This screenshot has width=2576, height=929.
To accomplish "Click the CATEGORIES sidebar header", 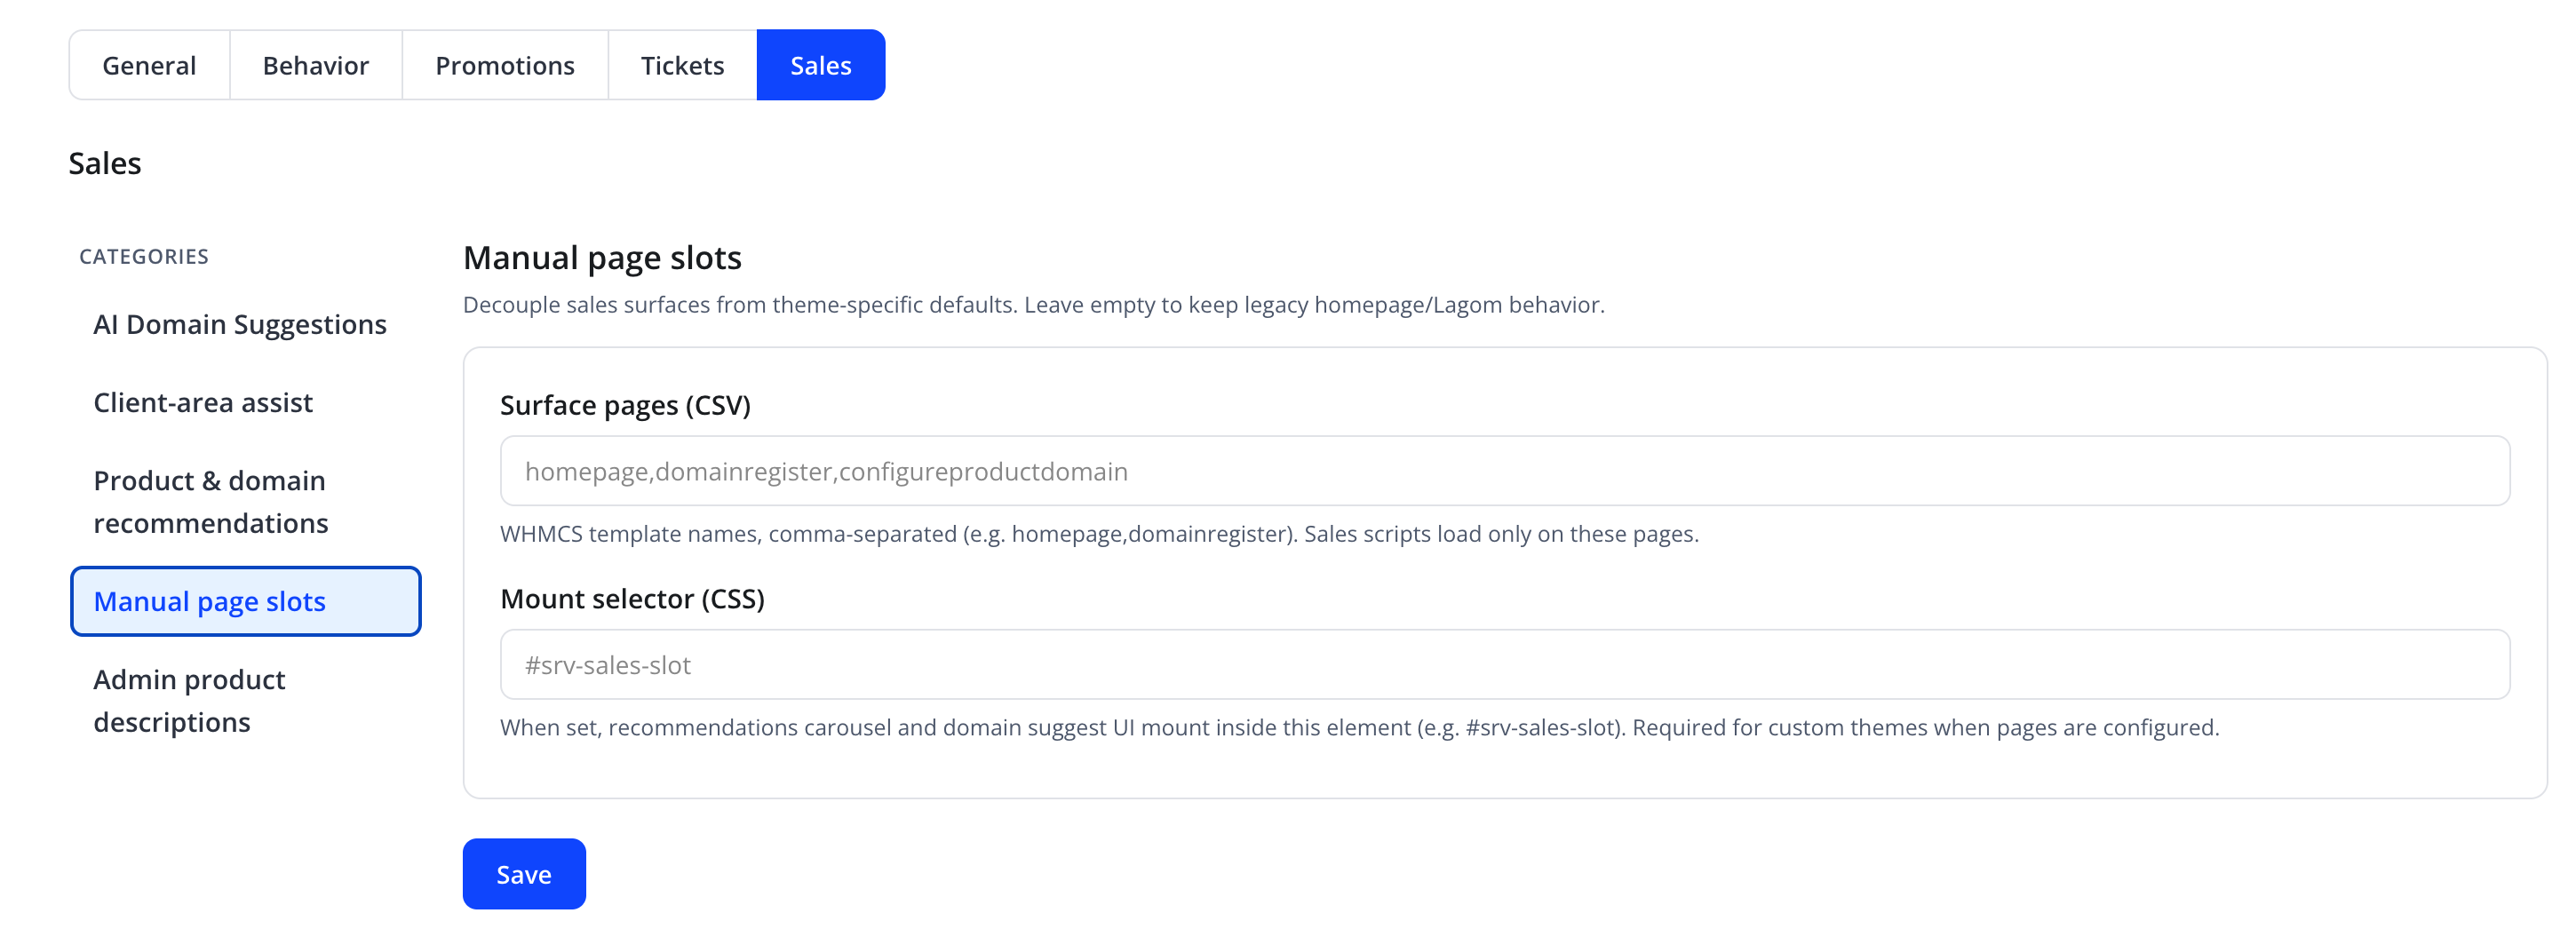I will click(144, 257).
